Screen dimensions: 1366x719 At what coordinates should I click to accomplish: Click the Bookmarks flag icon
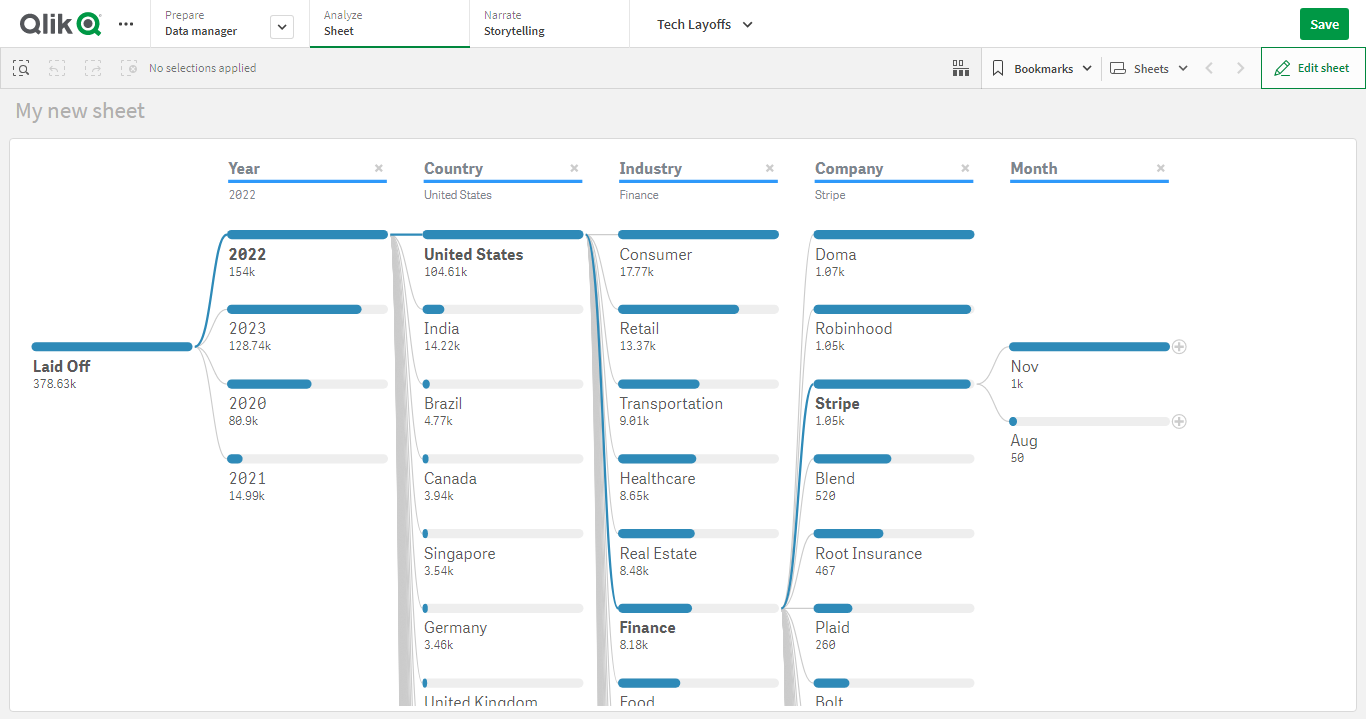coord(997,68)
